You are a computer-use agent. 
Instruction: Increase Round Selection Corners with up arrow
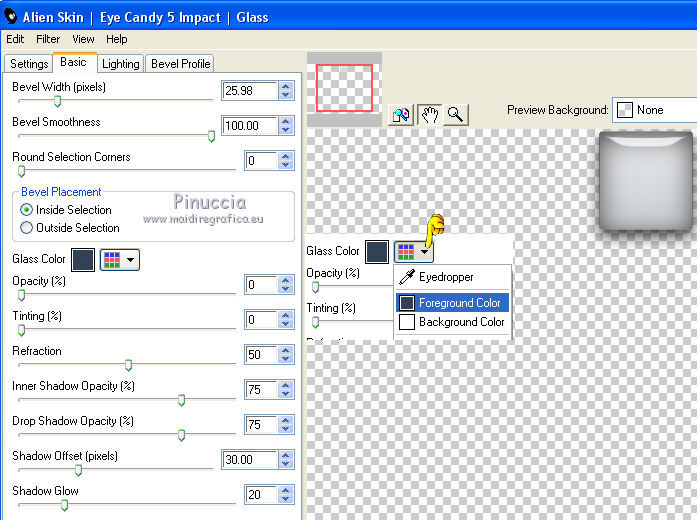pos(286,156)
